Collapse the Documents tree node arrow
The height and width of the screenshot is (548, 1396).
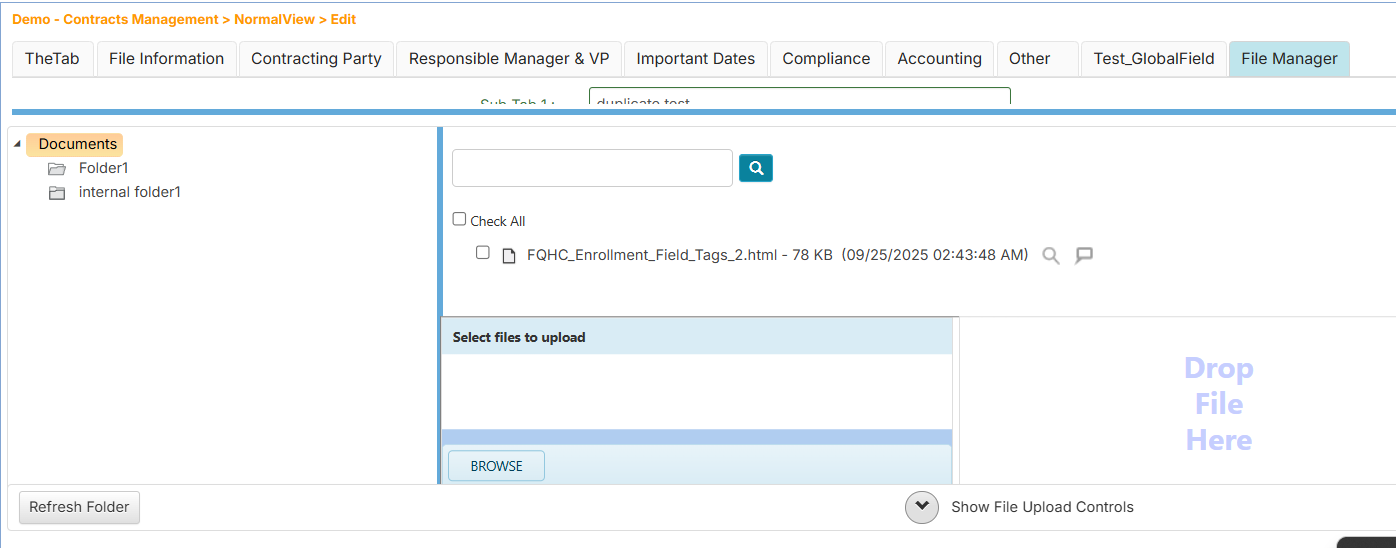coord(18,144)
